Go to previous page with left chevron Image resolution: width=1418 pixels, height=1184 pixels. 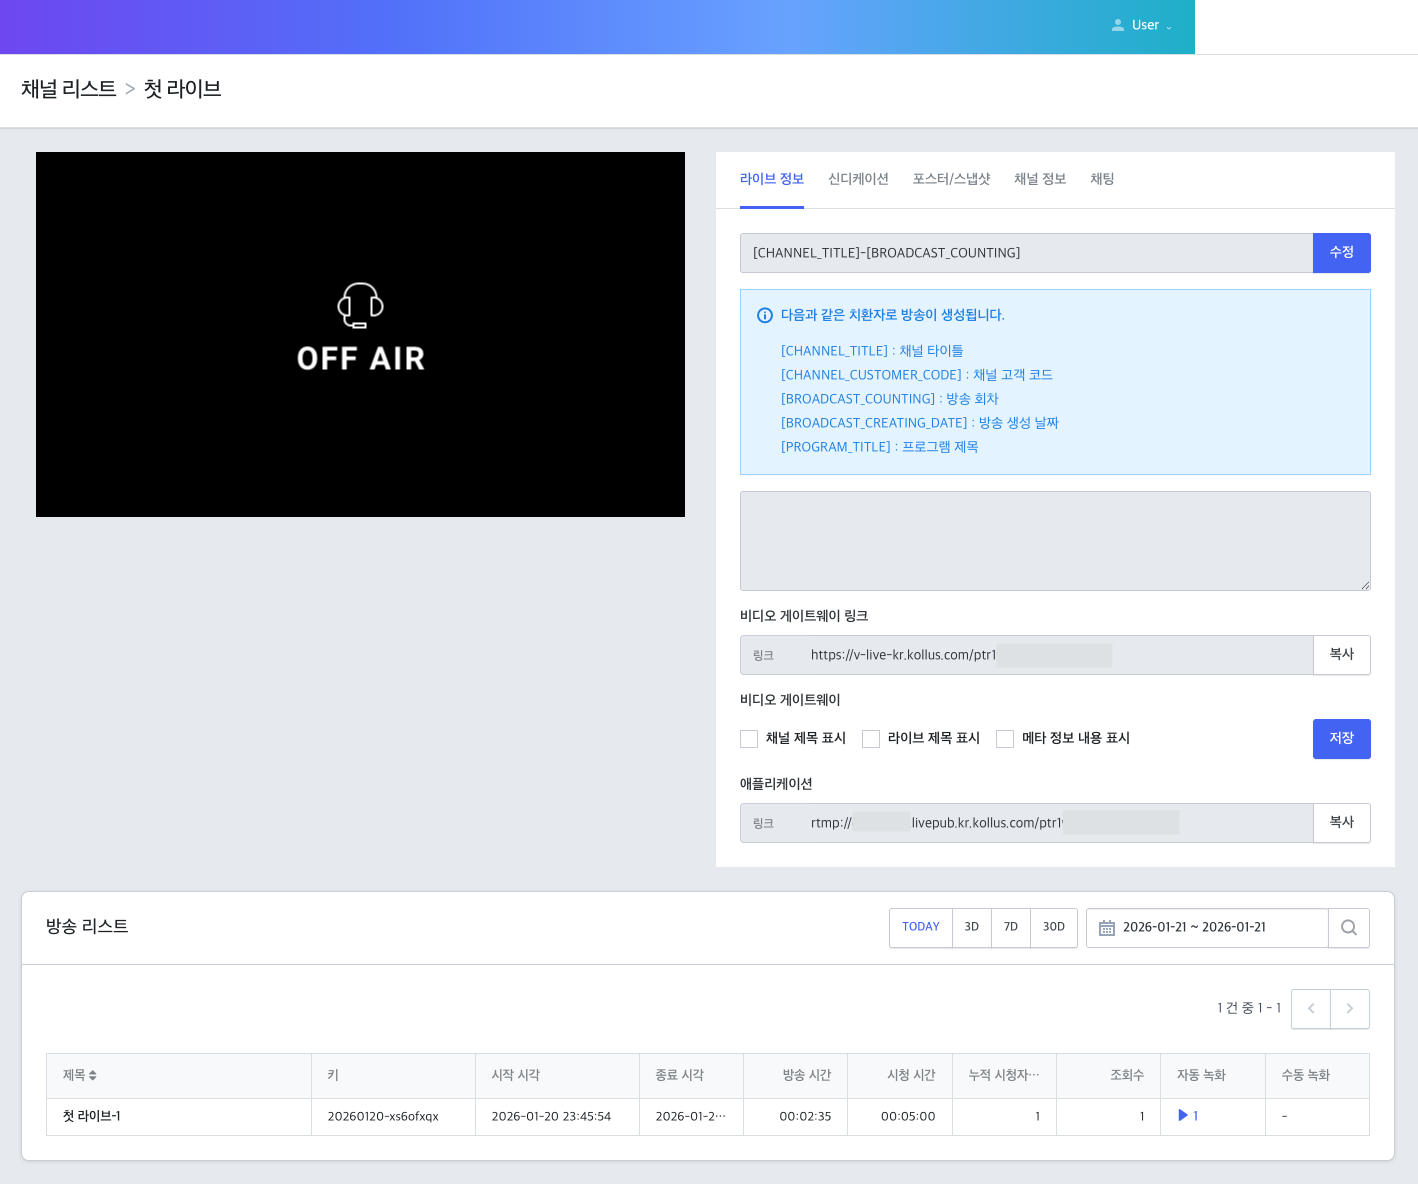pos(1310,1009)
